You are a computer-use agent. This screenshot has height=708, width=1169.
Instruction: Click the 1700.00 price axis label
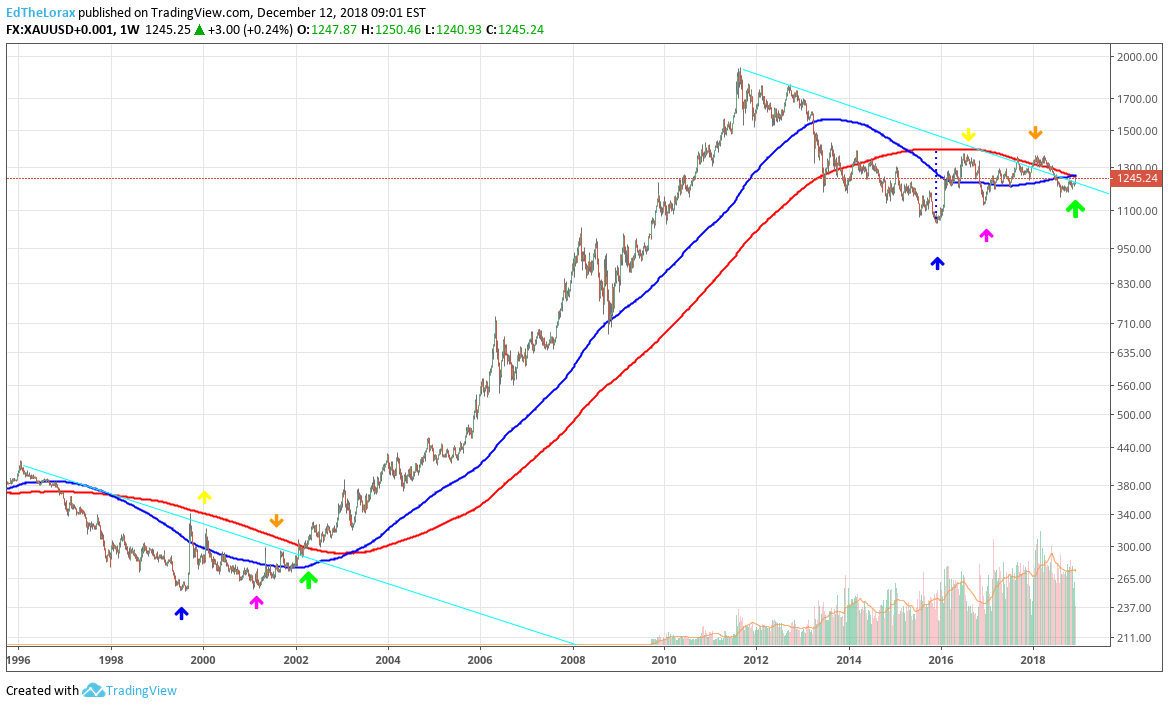coord(1137,99)
